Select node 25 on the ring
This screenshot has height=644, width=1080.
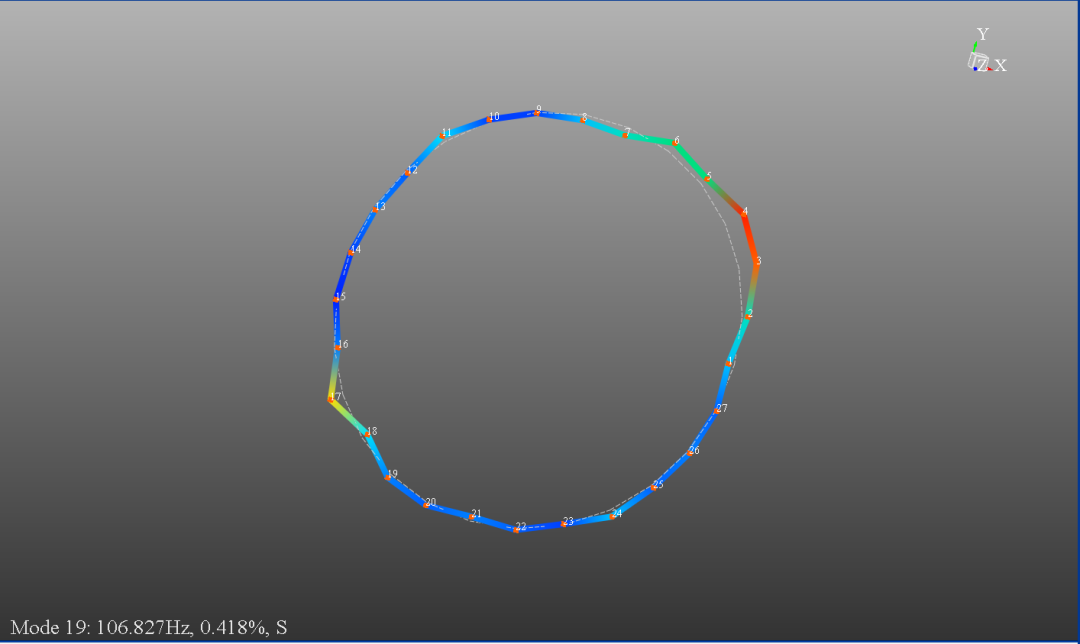(654, 487)
